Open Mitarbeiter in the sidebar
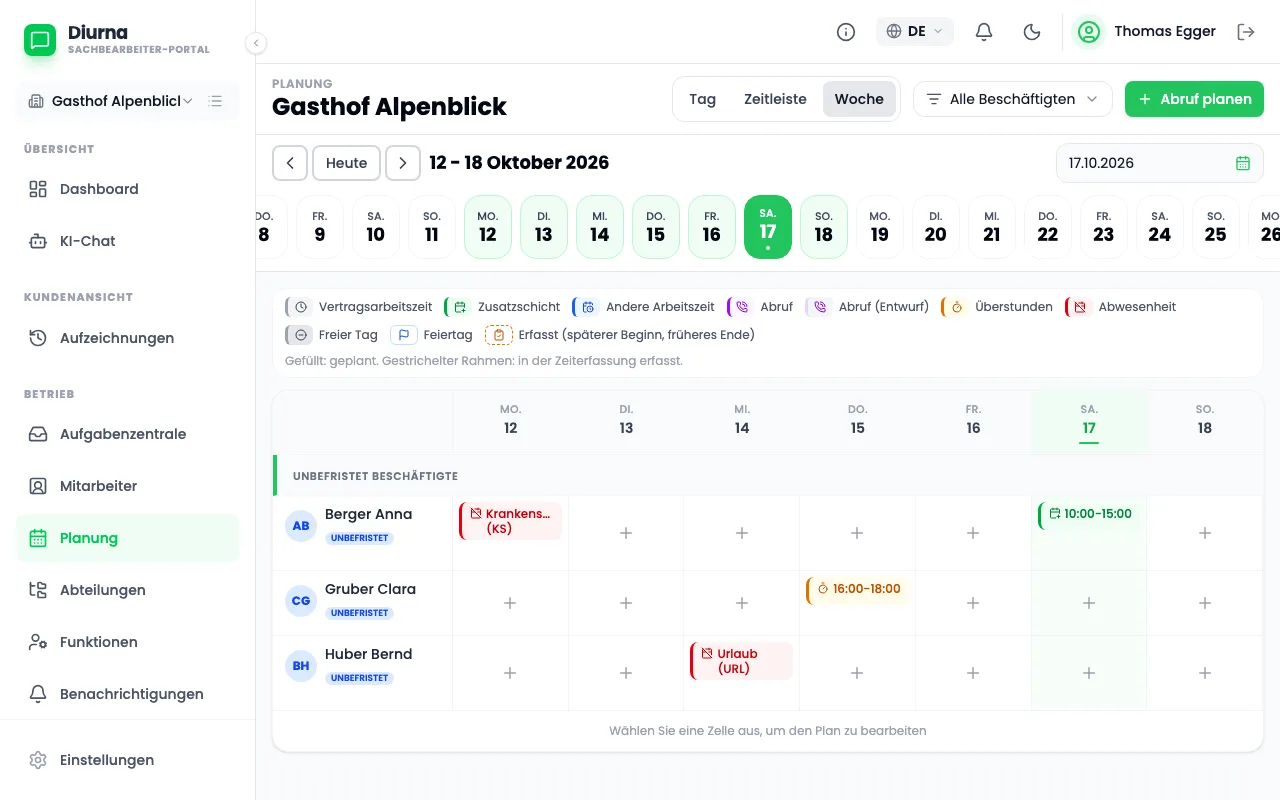Image resolution: width=1280 pixels, height=800 pixels. 128,486
